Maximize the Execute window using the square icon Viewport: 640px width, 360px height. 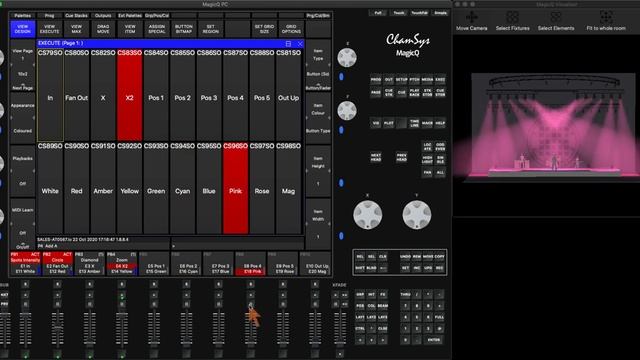tap(288, 44)
